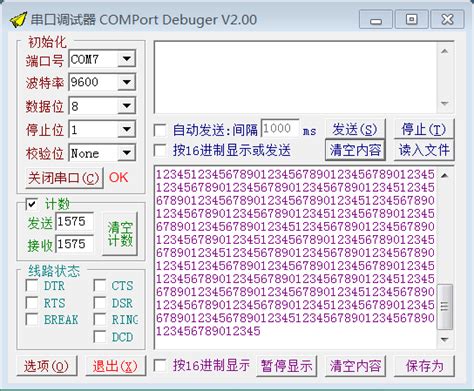
Task: Click the receive area scroll up arrow
Action: 445,175
